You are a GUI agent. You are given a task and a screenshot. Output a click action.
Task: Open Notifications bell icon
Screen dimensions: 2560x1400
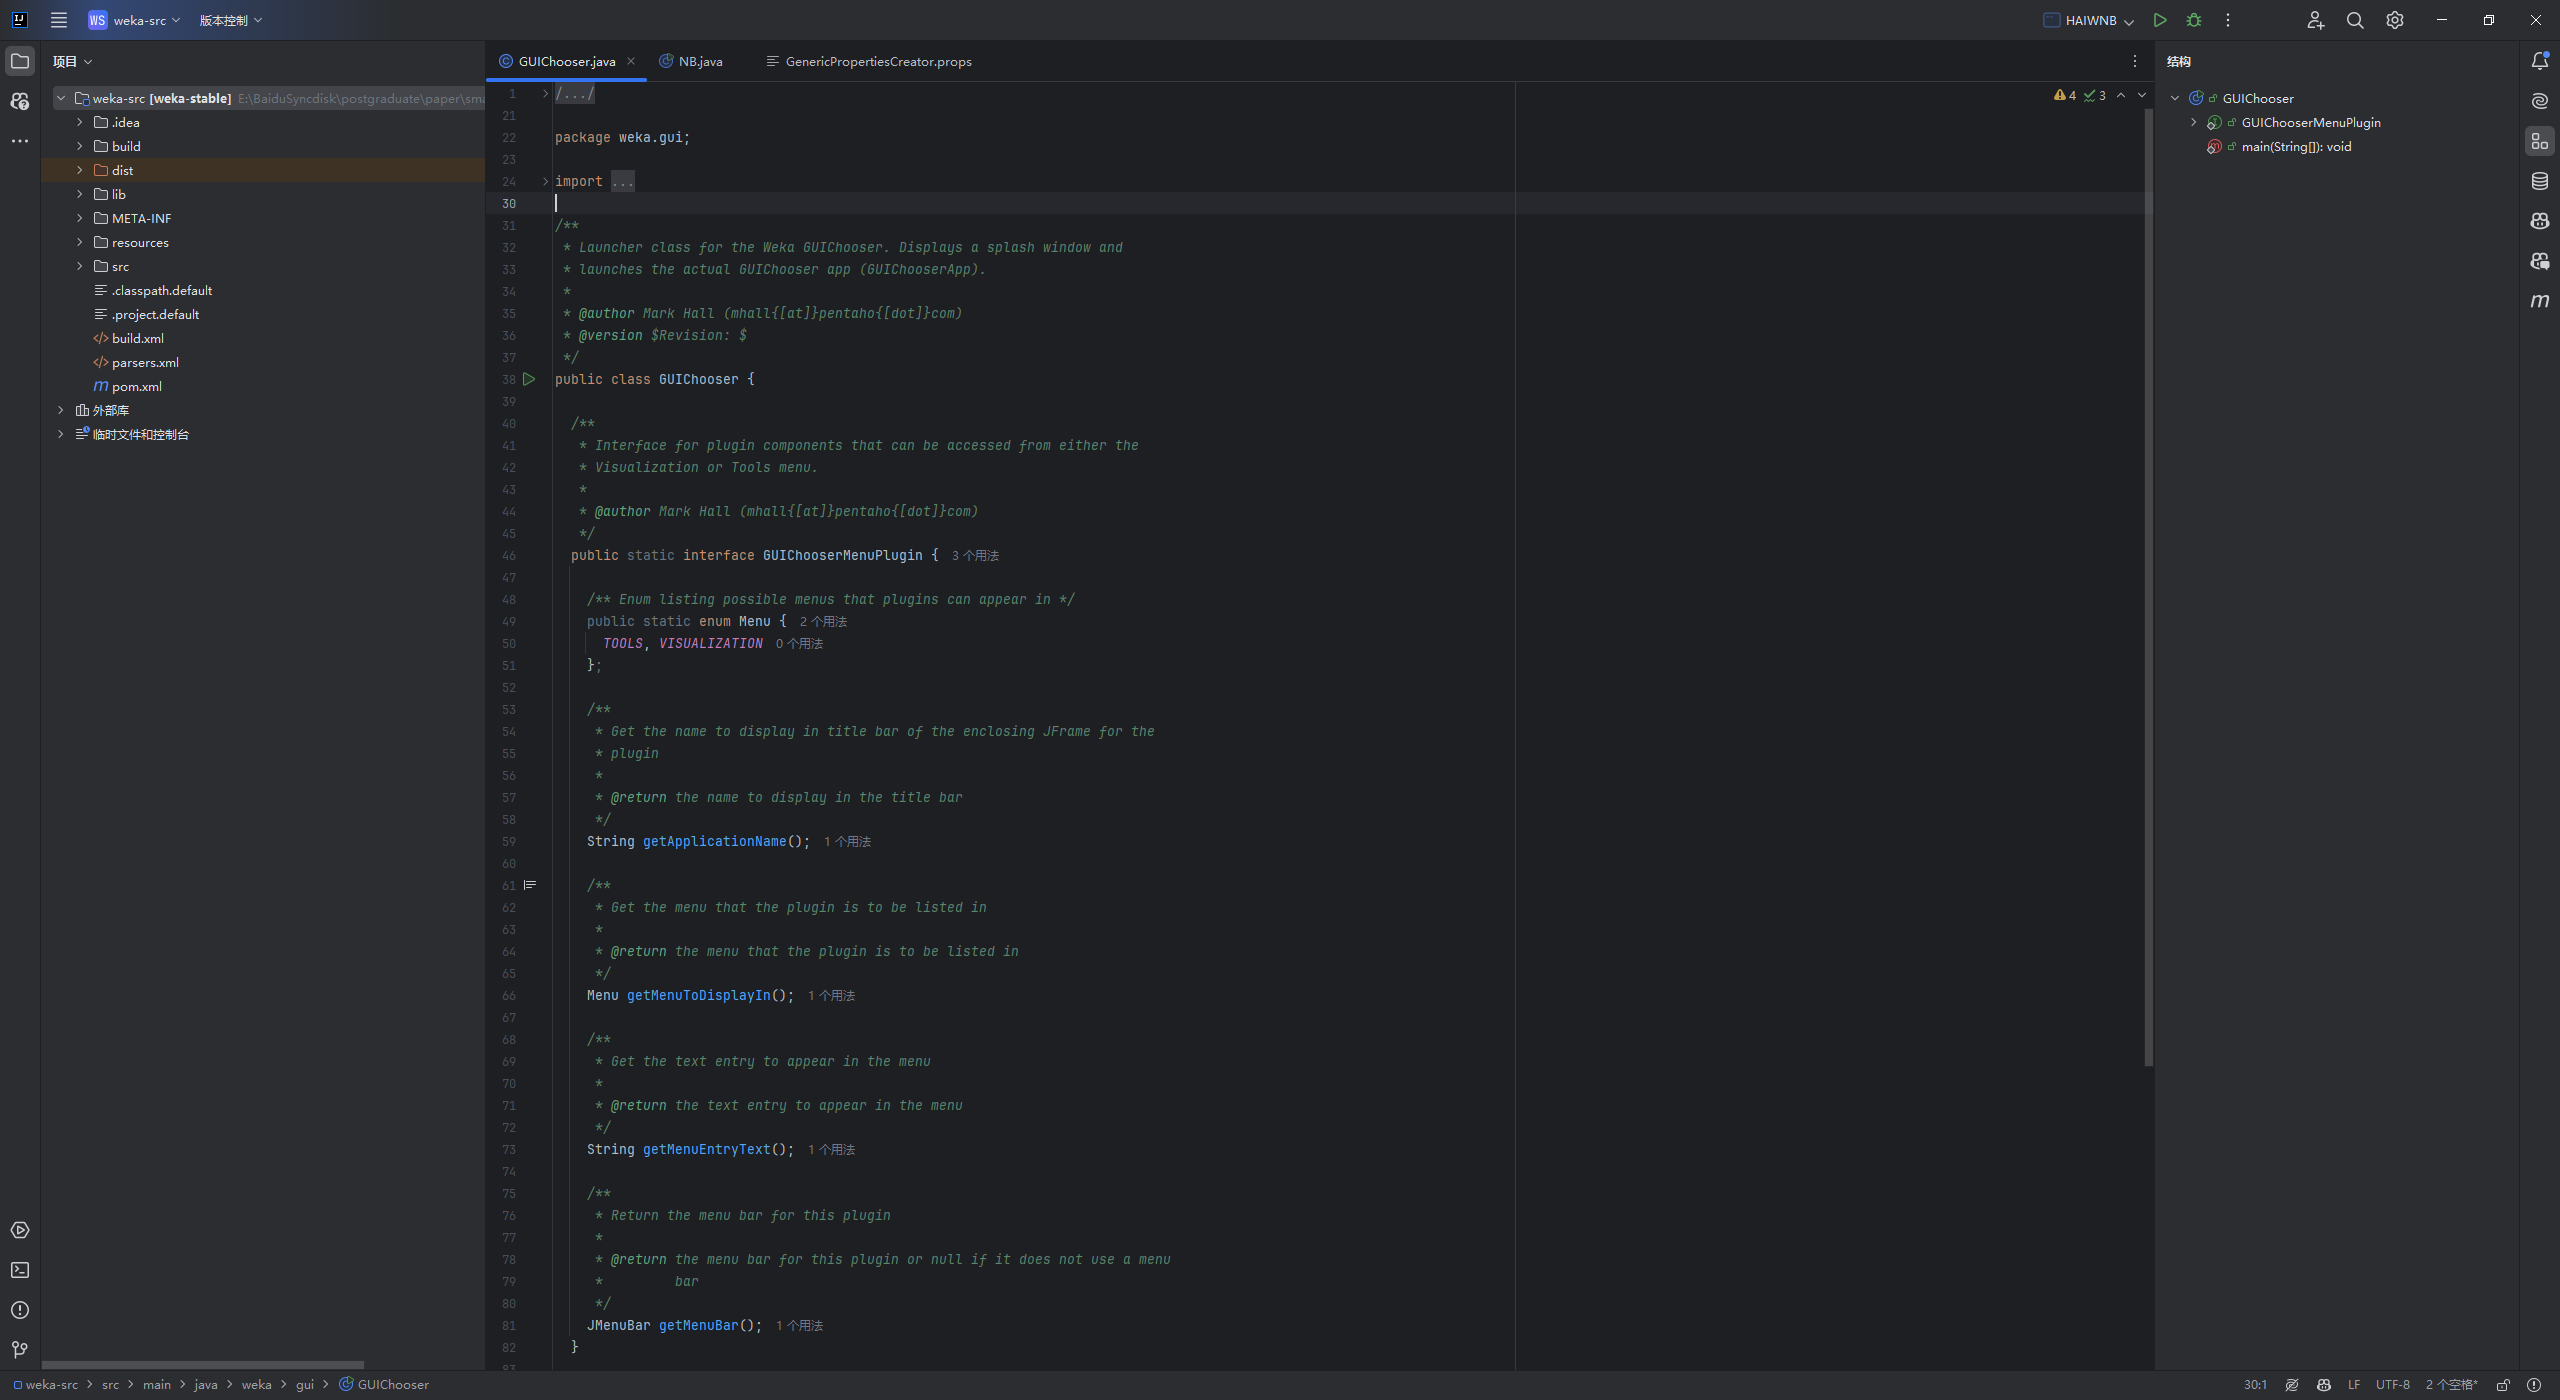(x=2540, y=61)
